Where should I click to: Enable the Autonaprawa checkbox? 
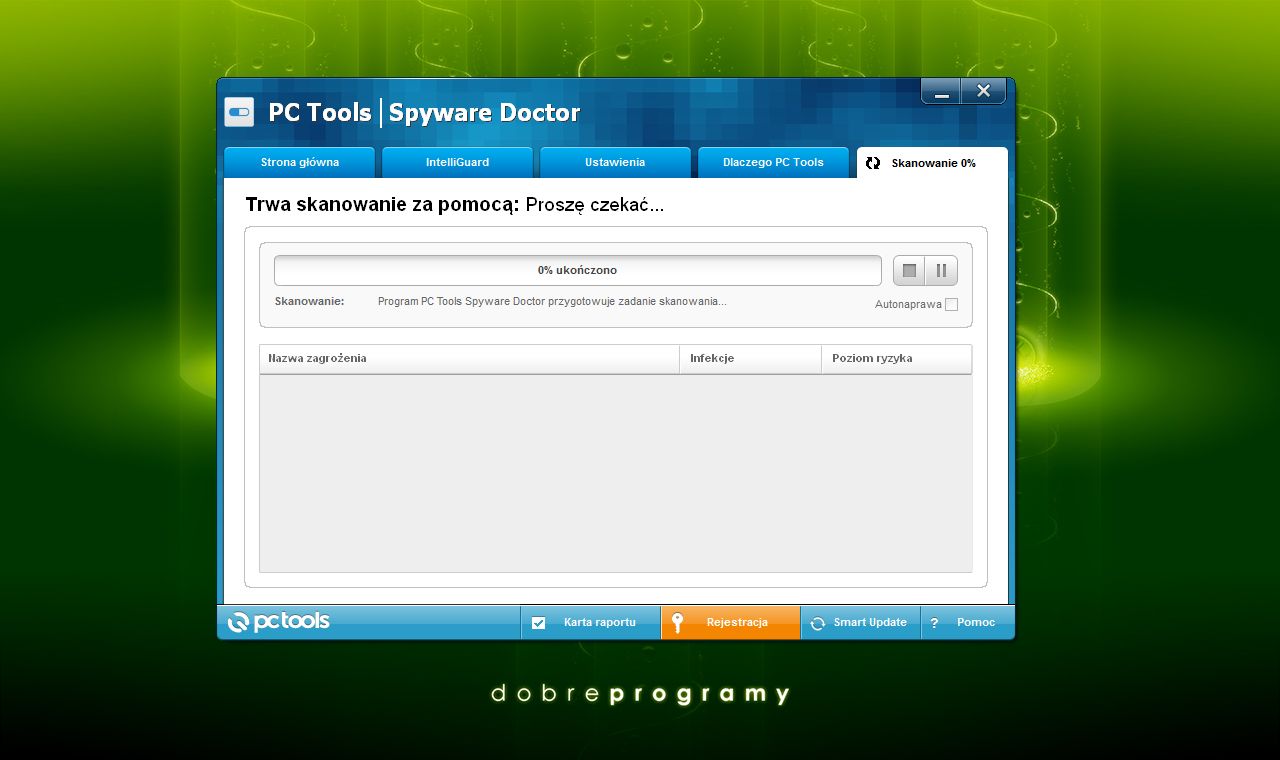pos(951,304)
